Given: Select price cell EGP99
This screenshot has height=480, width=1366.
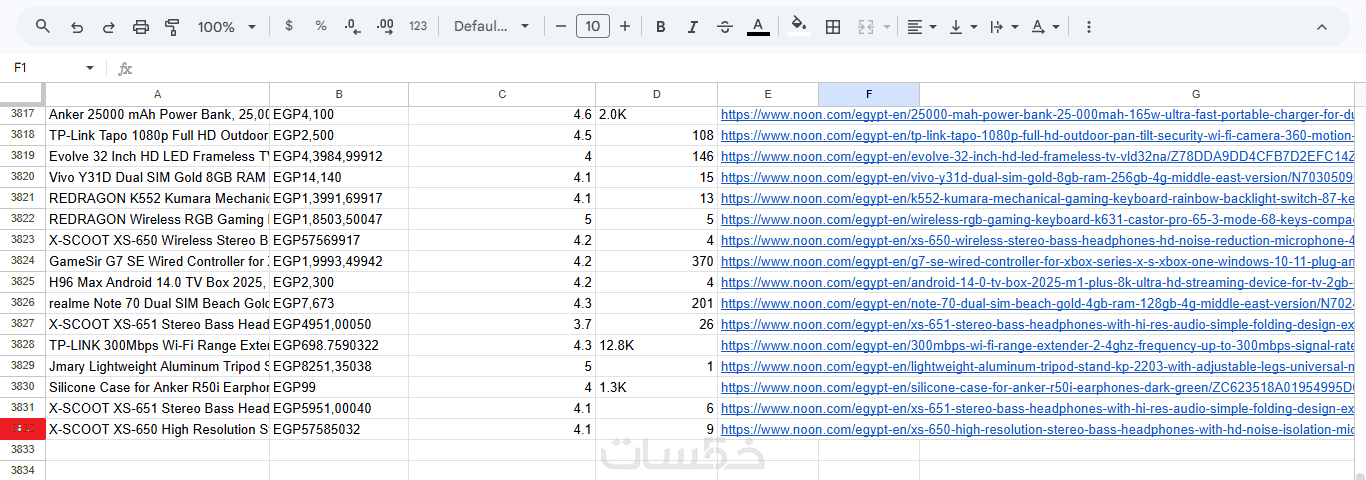Looking at the screenshot, I should 339,387.
